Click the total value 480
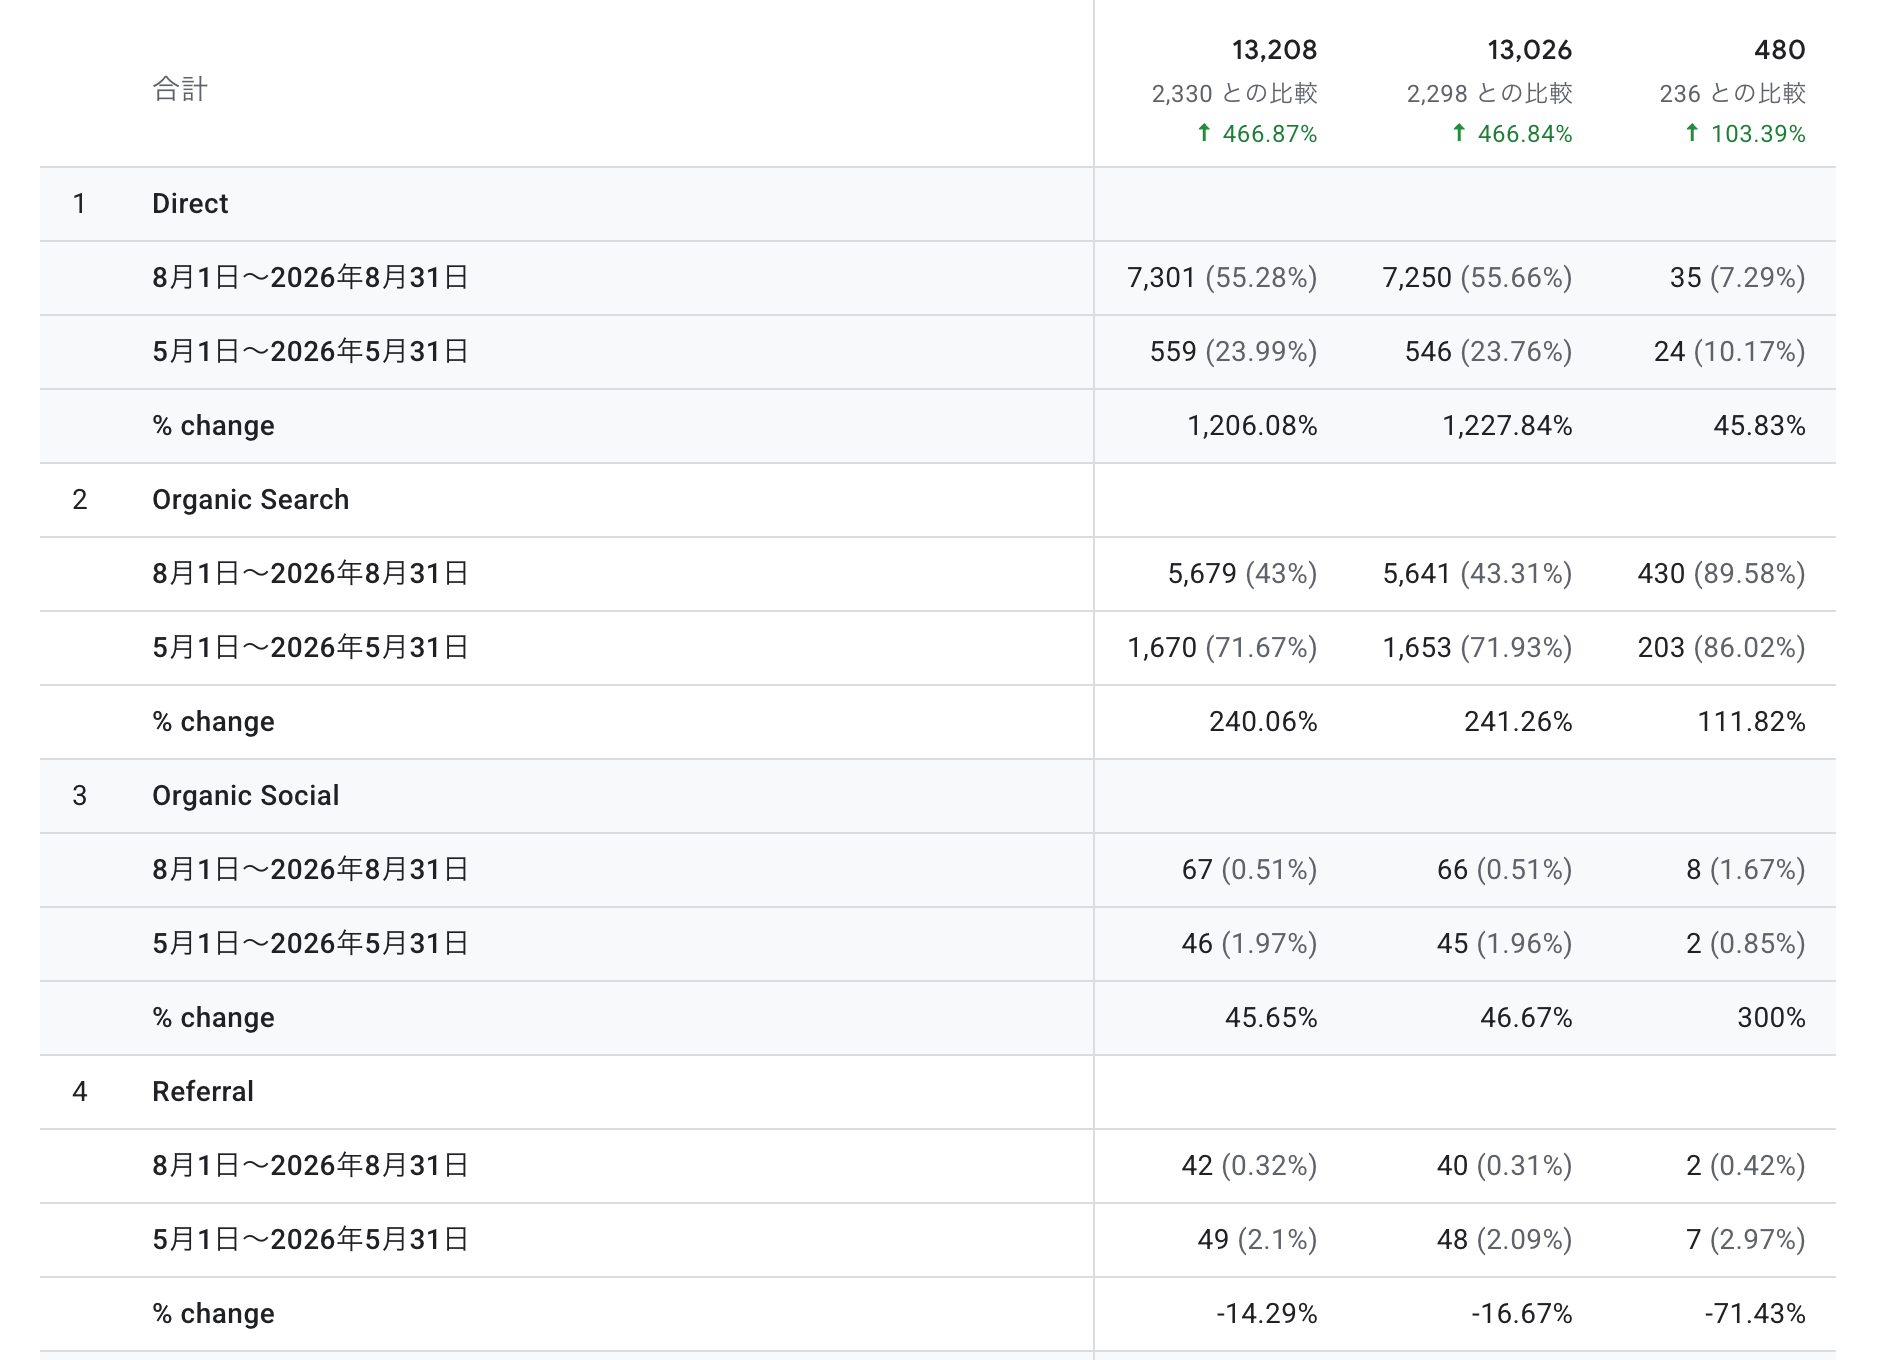 click(1779, 50)
